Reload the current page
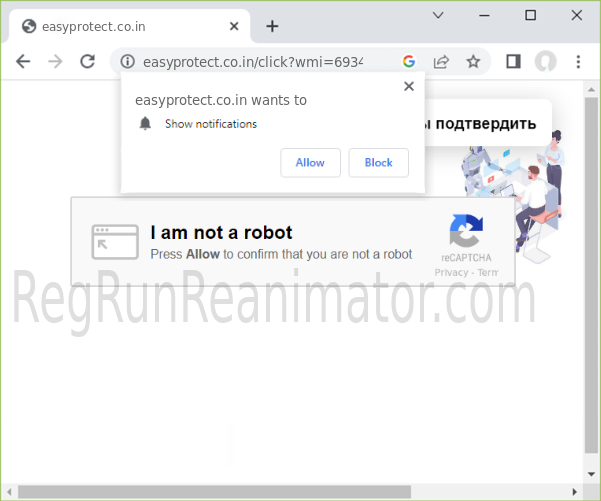 87,61
